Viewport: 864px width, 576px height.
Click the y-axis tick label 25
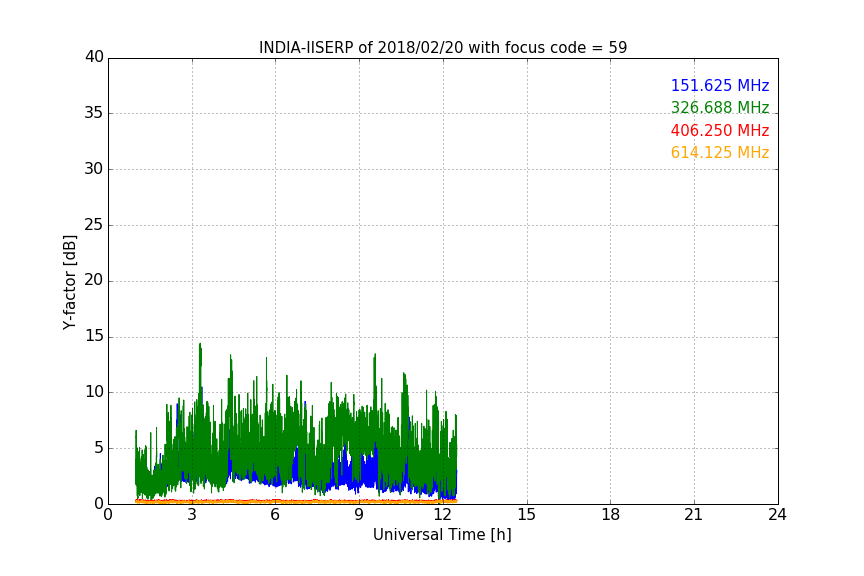94,224
